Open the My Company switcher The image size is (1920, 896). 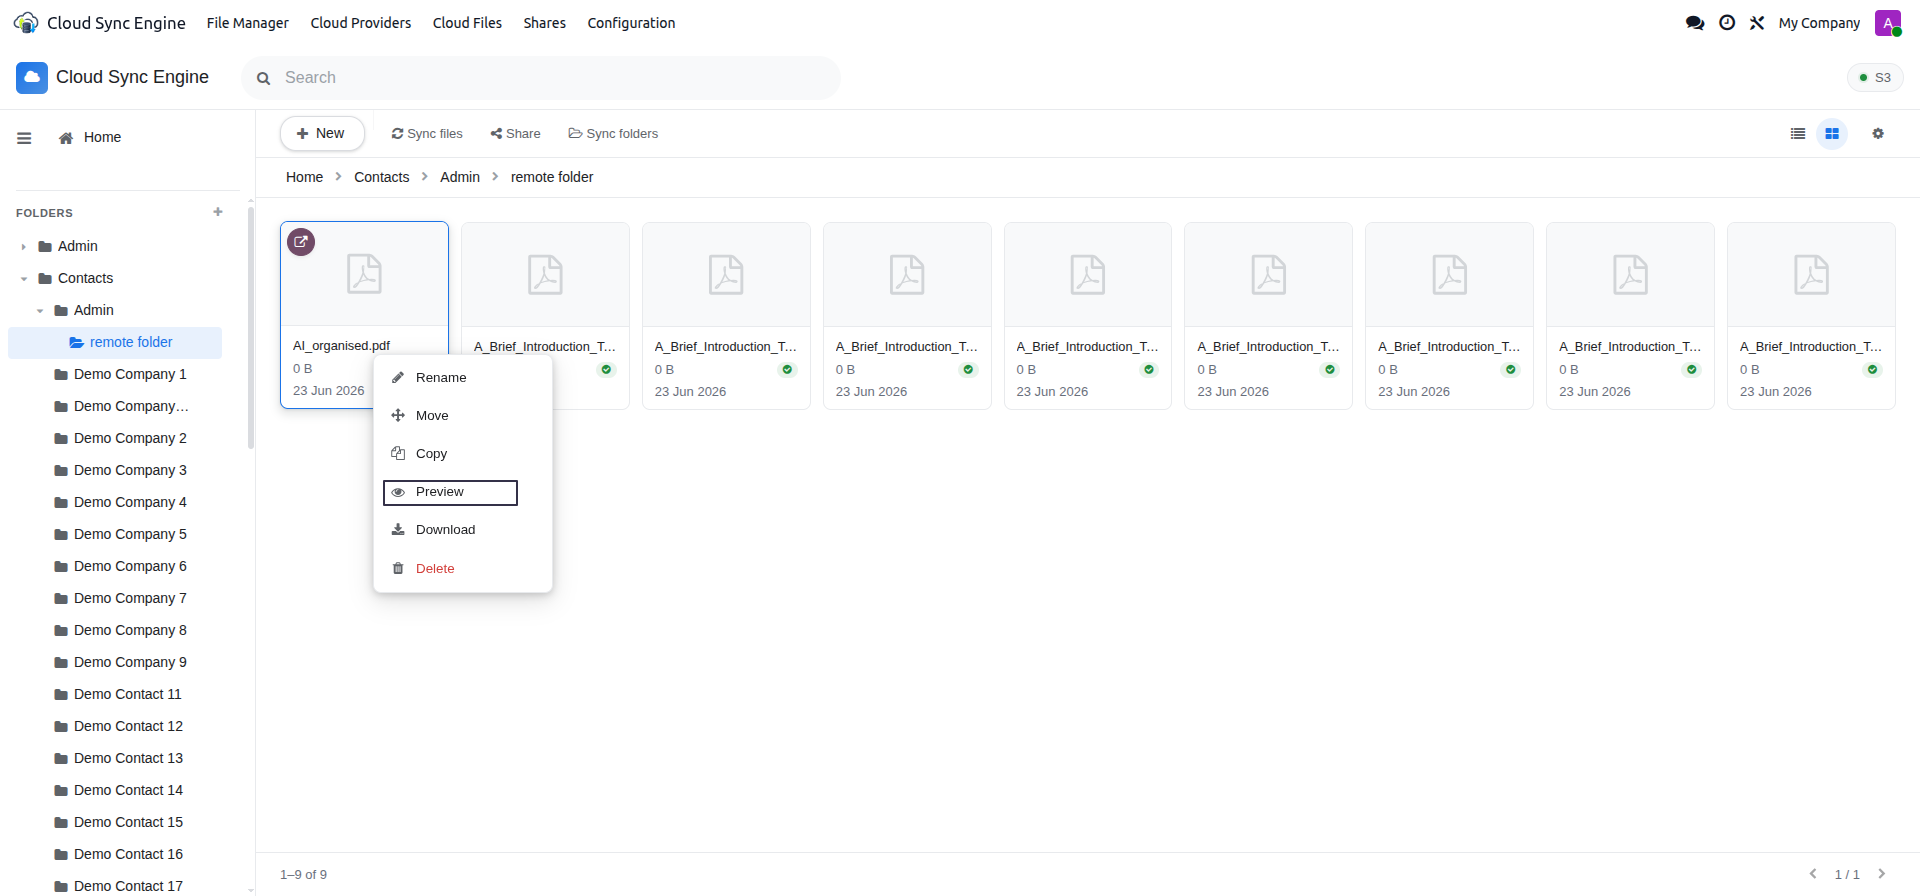pos(1819,23)
